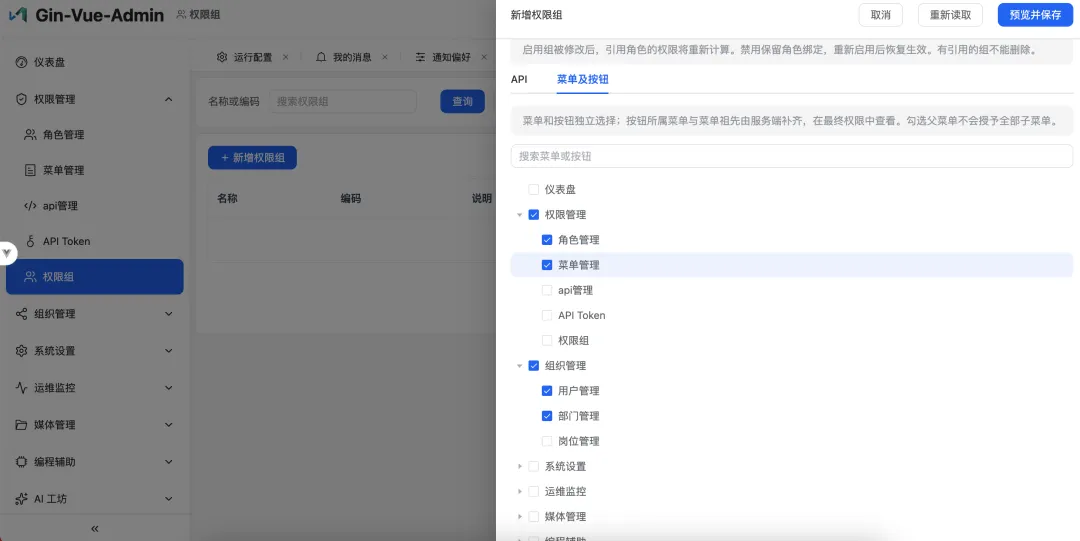The width and height of the screenshot is (1080, 541).
Task: Switch to the API tab
Action: point(519,79)
